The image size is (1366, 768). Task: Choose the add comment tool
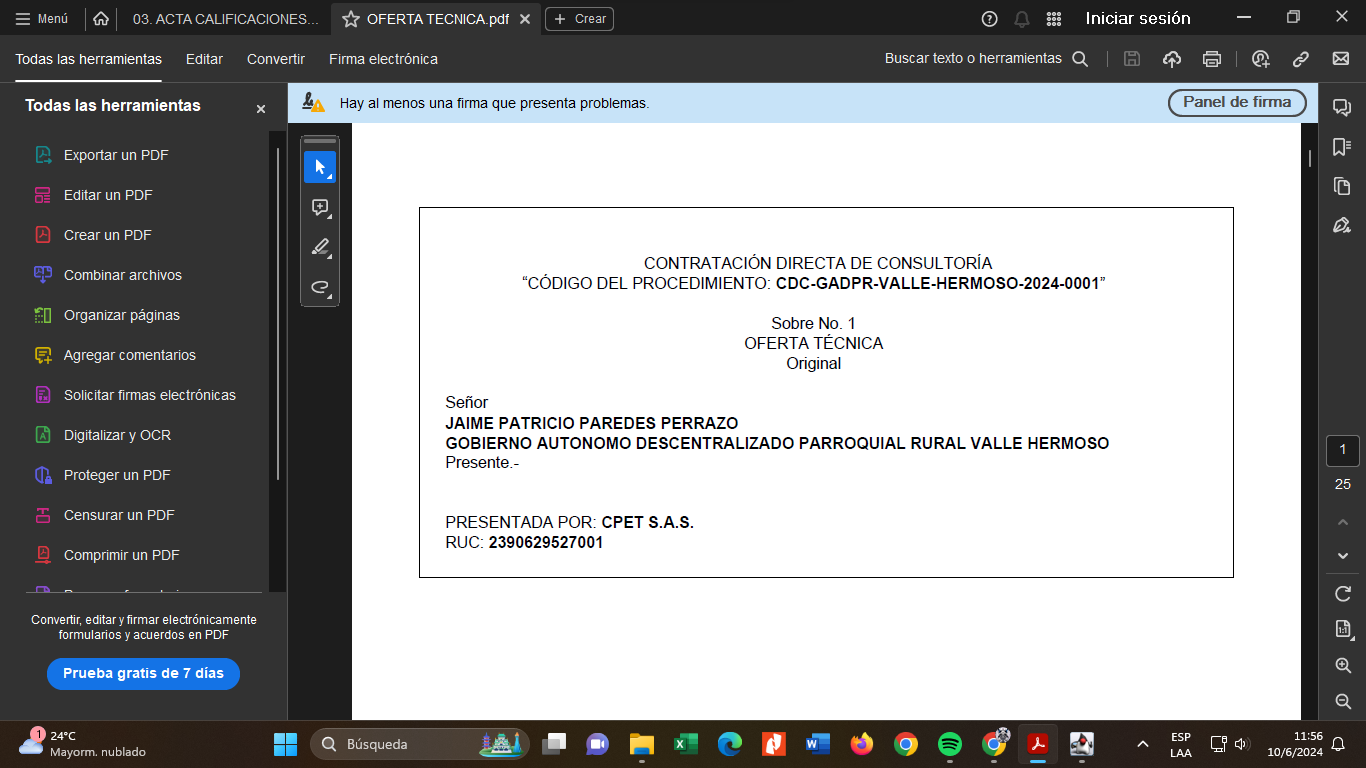320,208
